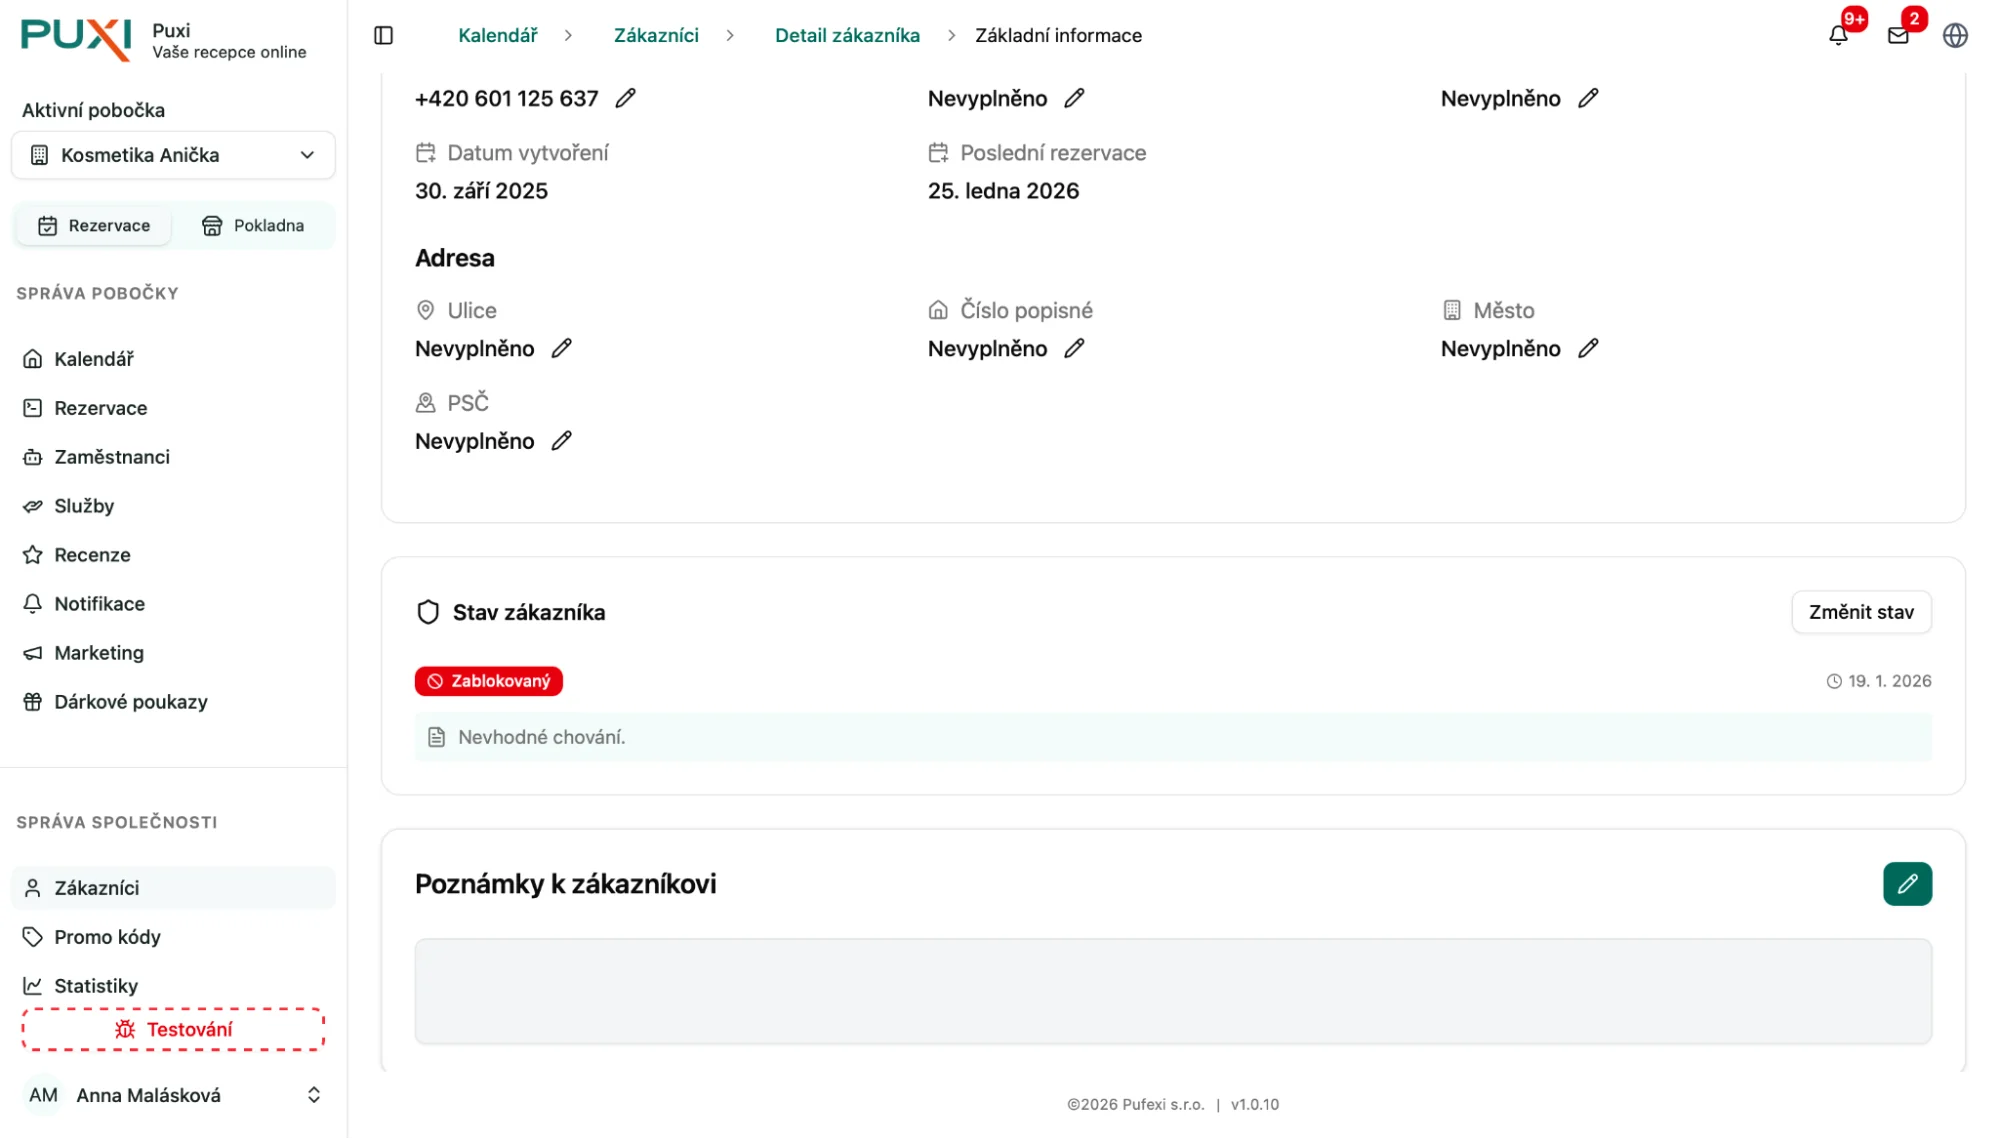The width and height of the screenshot is (1999, 1139).
Task: Edit the Ulice street field pencil
Action: (562, 348)
